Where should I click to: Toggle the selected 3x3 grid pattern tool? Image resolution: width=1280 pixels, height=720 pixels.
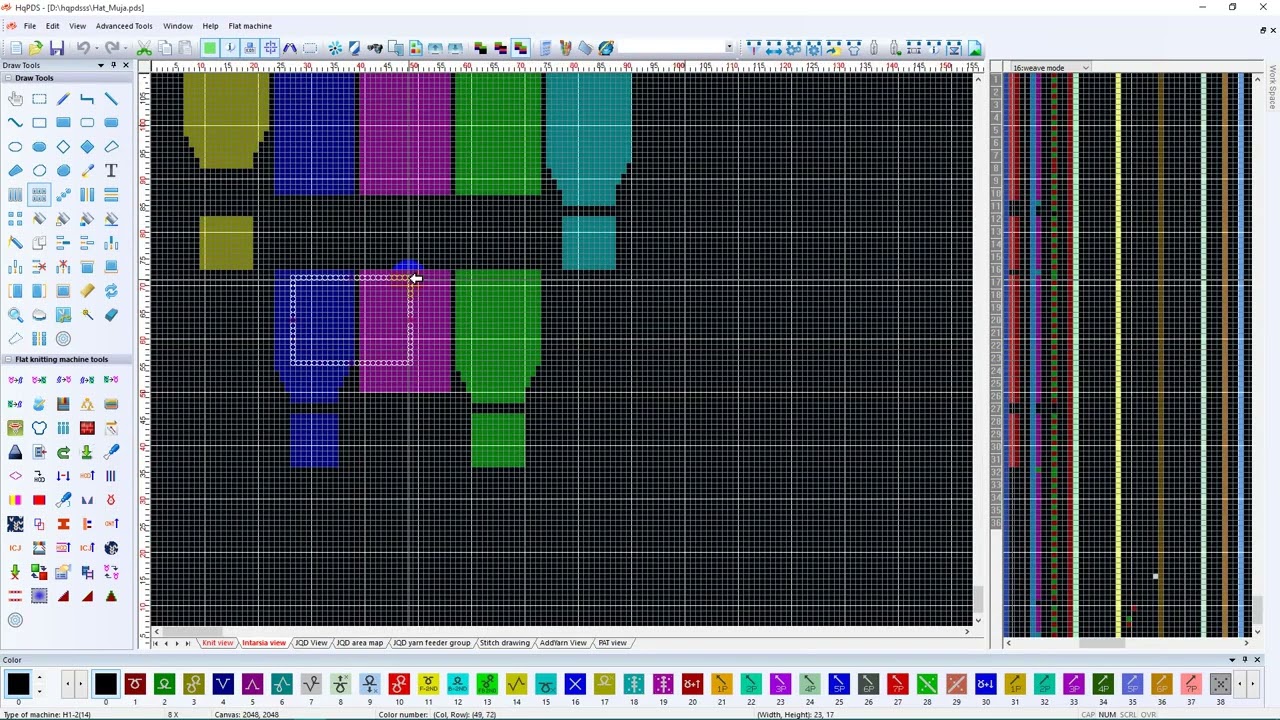pos(39,194)
